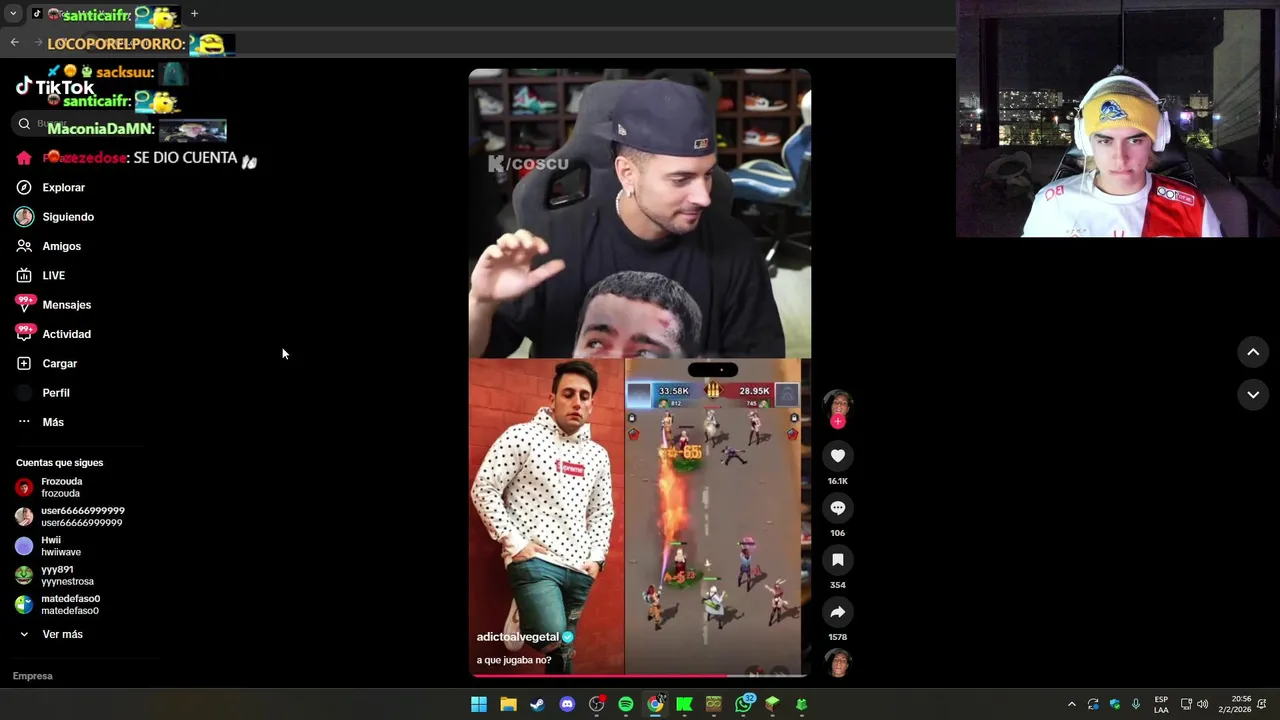Click the Más three-dots icon

[24, 422]
